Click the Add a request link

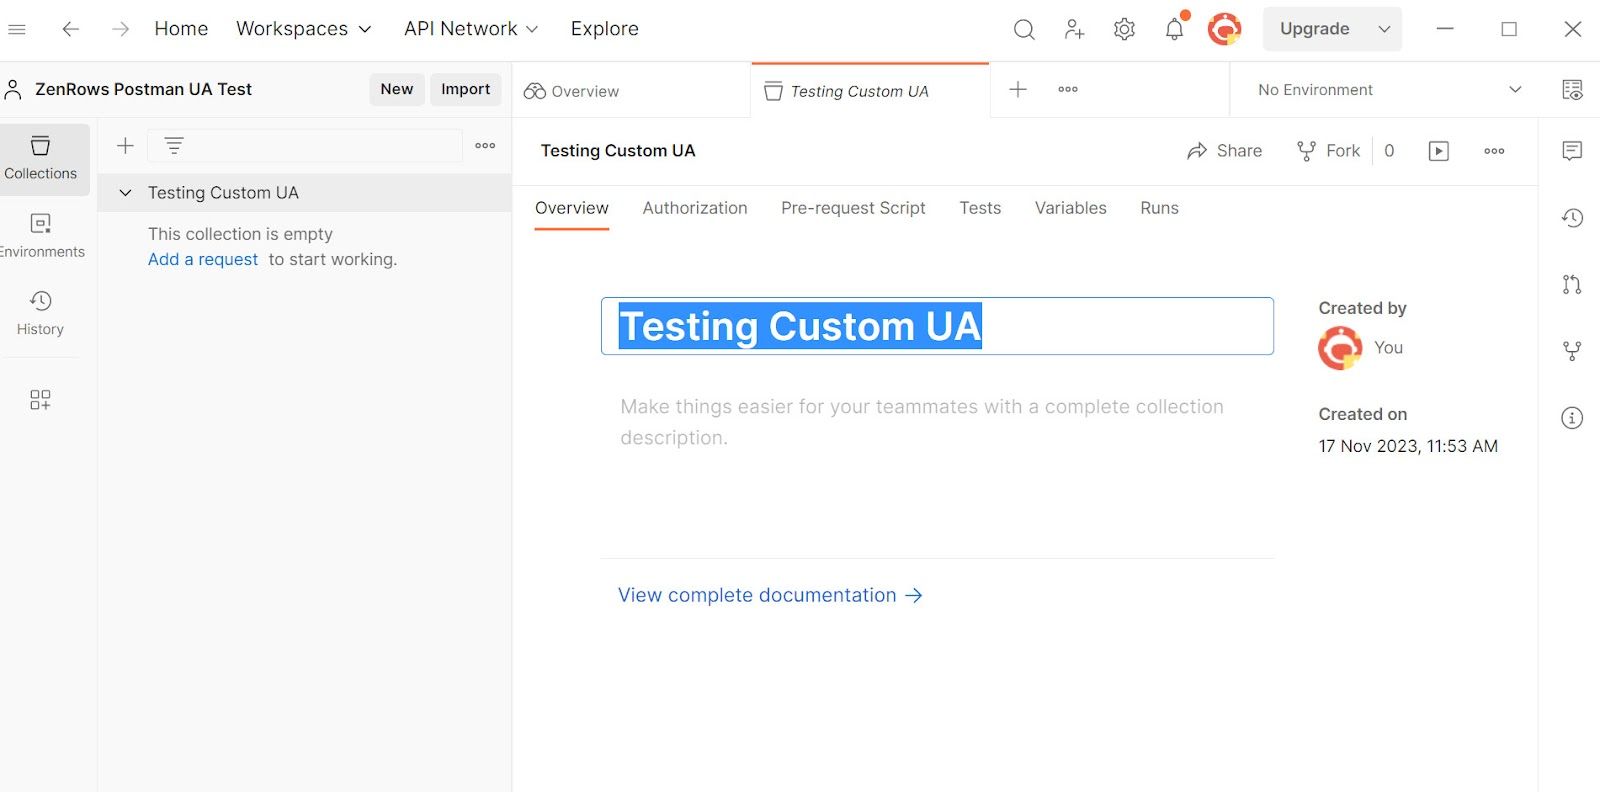203,259
